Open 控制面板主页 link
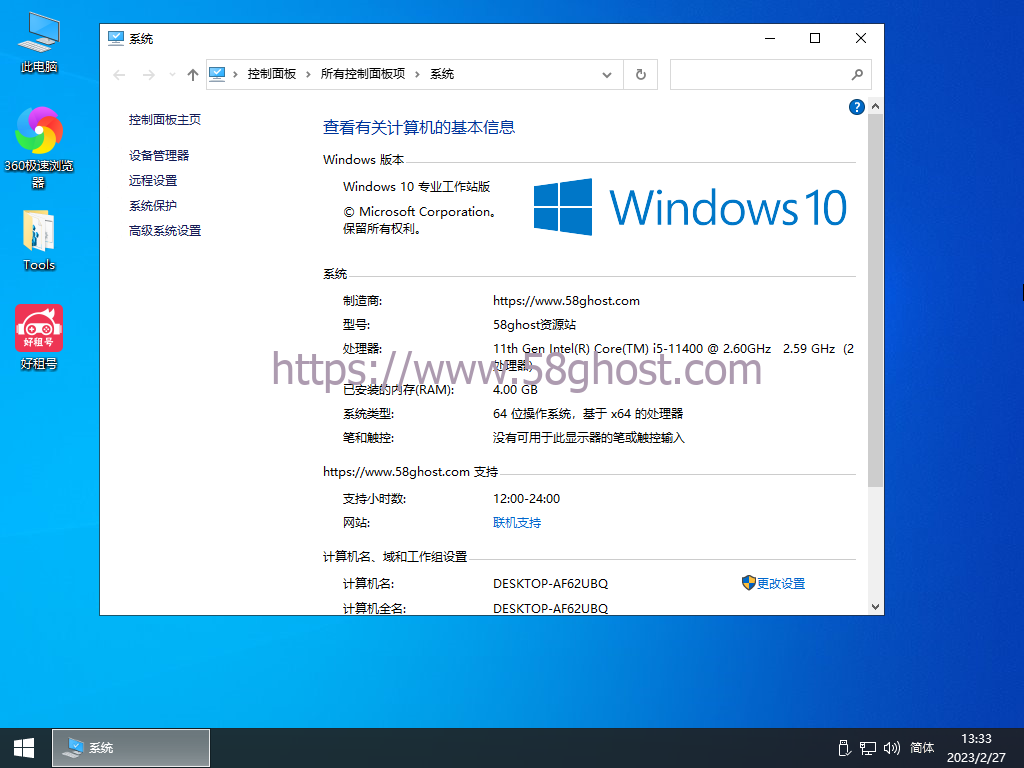The image size is (1024, 768). (x=165, y=120)
